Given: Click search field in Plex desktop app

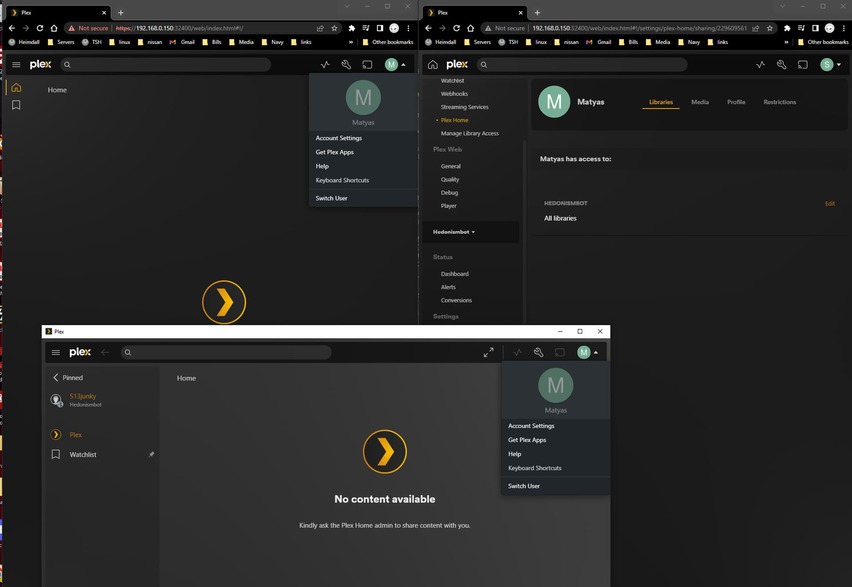Looking at the screenshot, I should coord(226,352).
